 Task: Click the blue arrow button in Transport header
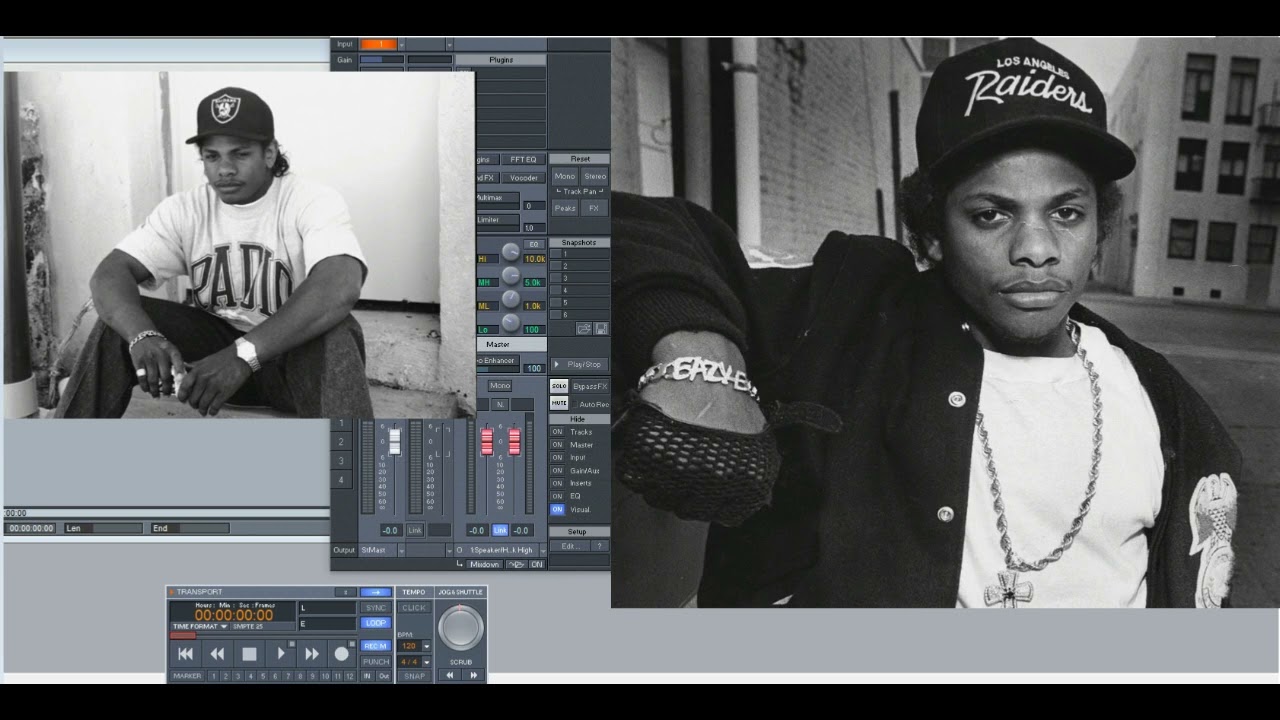[x=375, y=592]
